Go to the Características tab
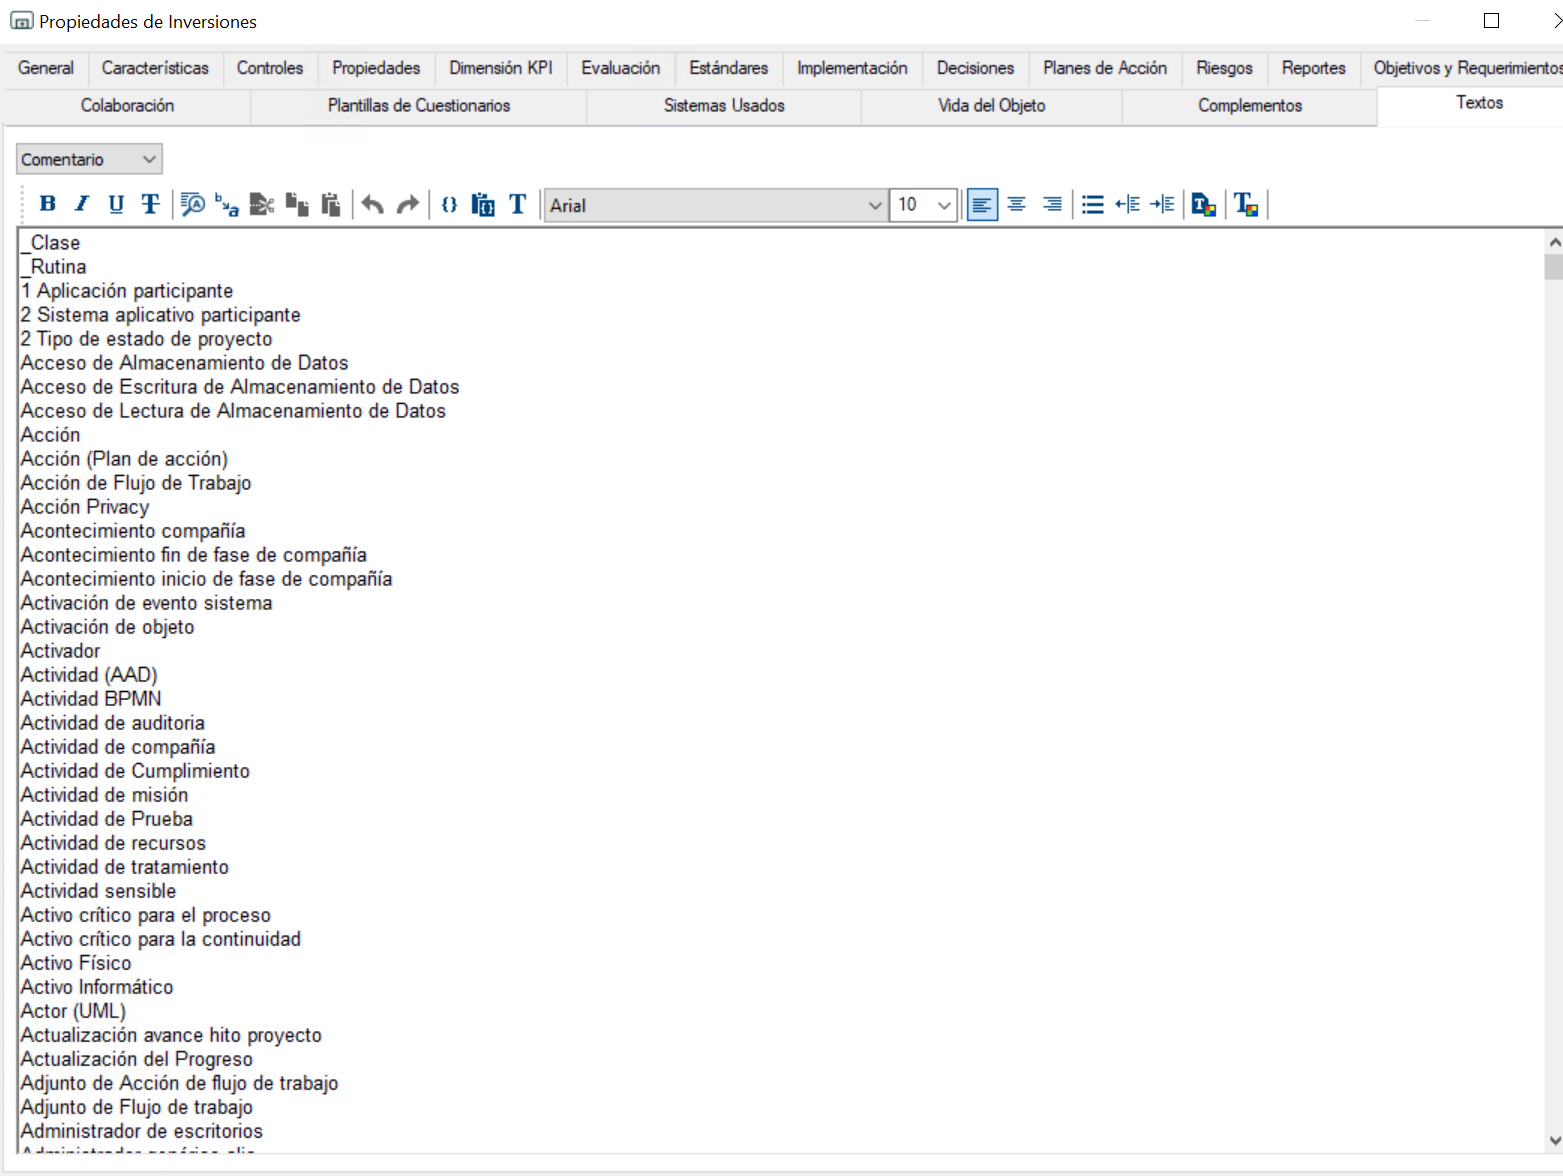1563x1176 pixels. 155,68
